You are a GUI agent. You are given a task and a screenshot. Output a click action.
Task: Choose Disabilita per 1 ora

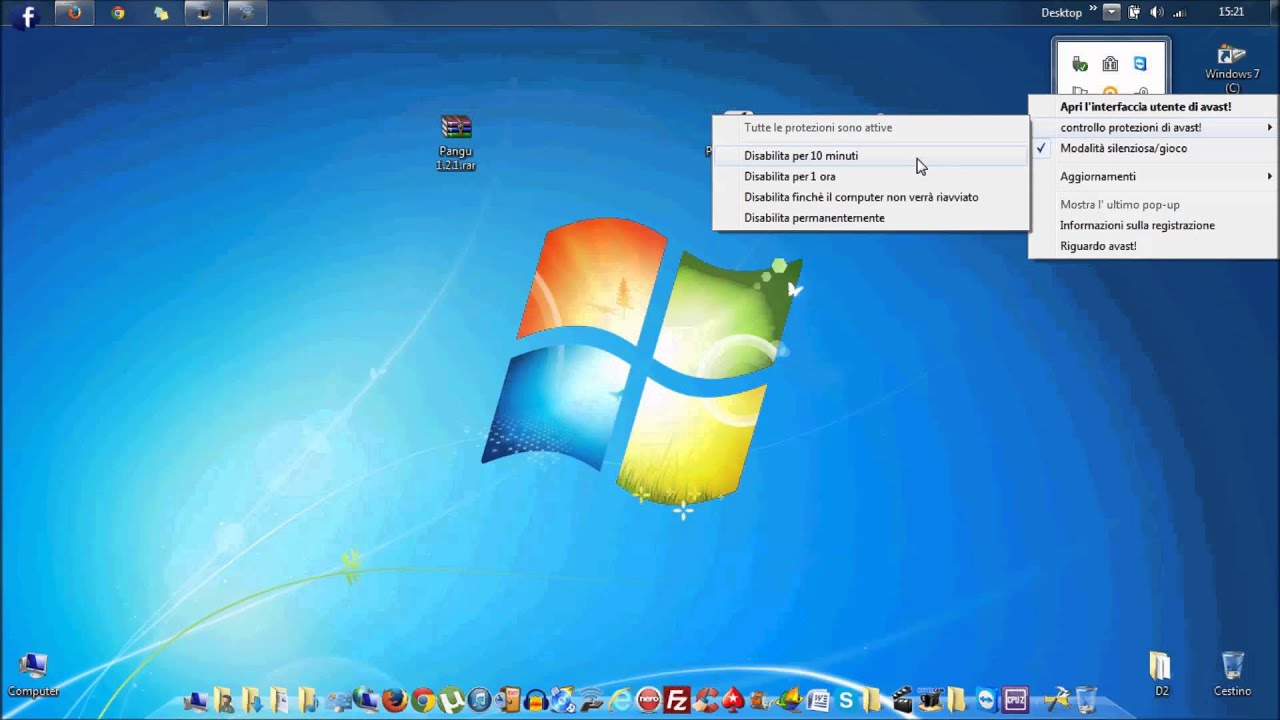870,176
